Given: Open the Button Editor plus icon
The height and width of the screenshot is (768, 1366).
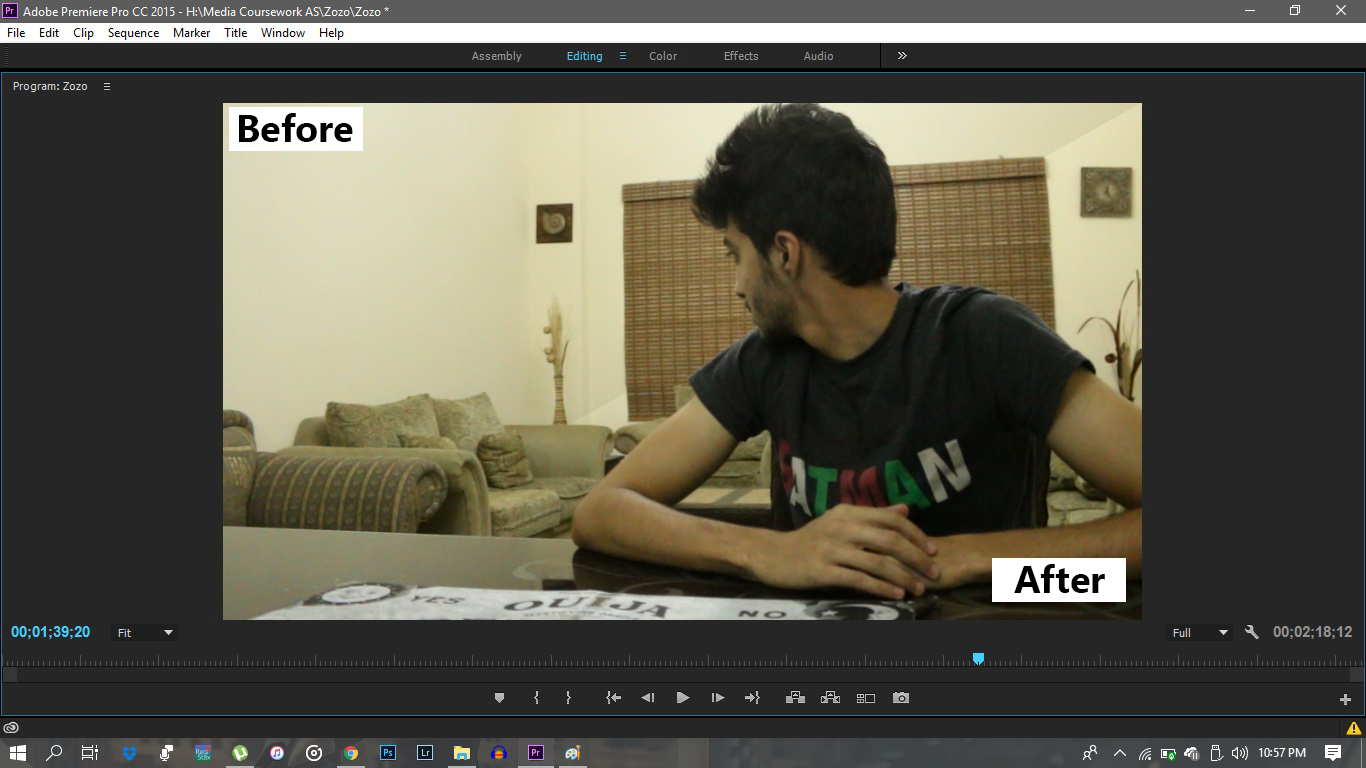Looking at the screenshot, I should 1345,699.
